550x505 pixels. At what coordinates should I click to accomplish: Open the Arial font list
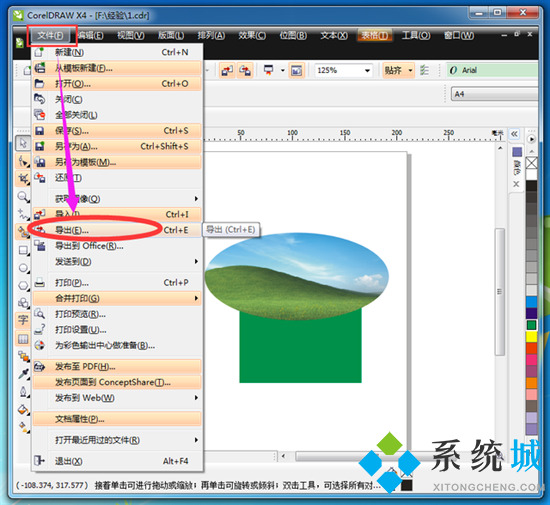492,70
